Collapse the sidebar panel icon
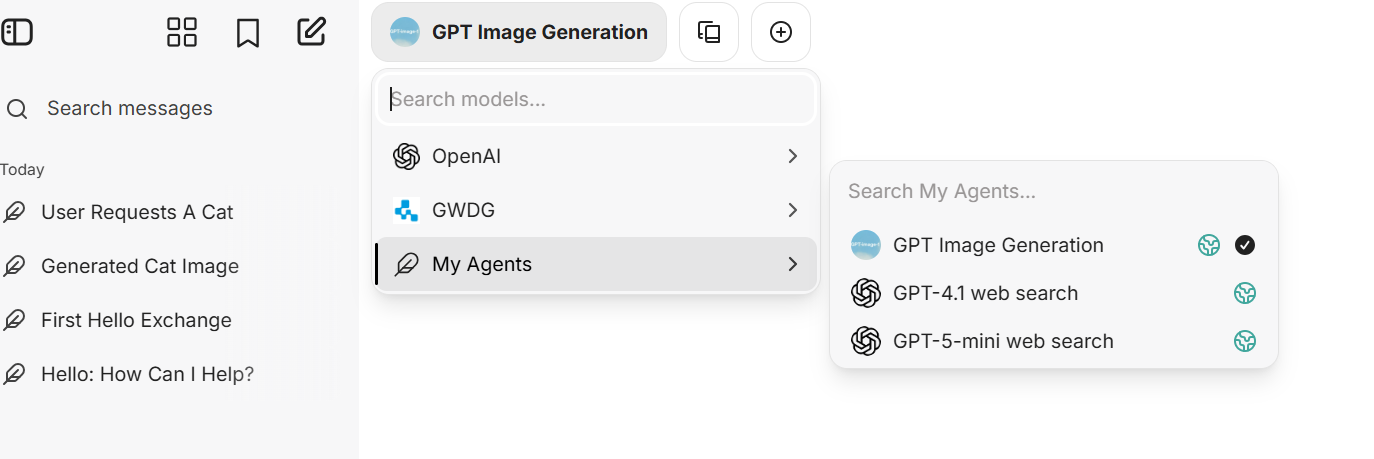Screen dimensions: 1374x459 coord(17,32)
